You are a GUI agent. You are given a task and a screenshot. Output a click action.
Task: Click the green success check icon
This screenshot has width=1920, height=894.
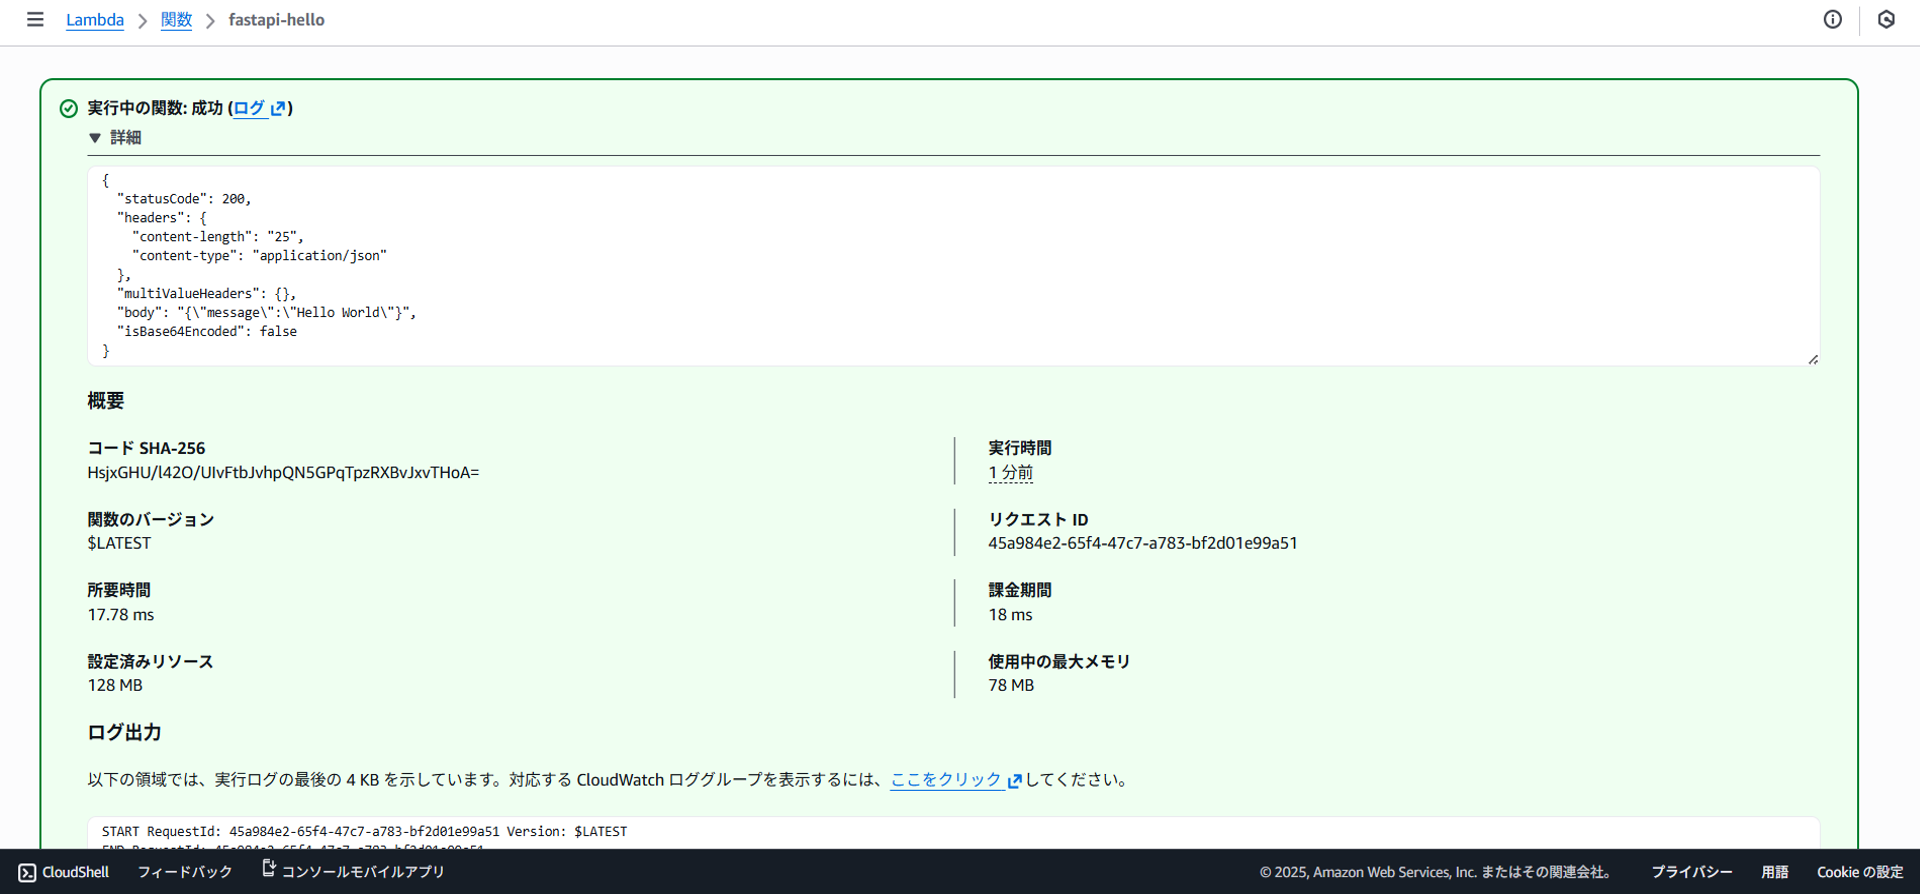coord(68,108)
